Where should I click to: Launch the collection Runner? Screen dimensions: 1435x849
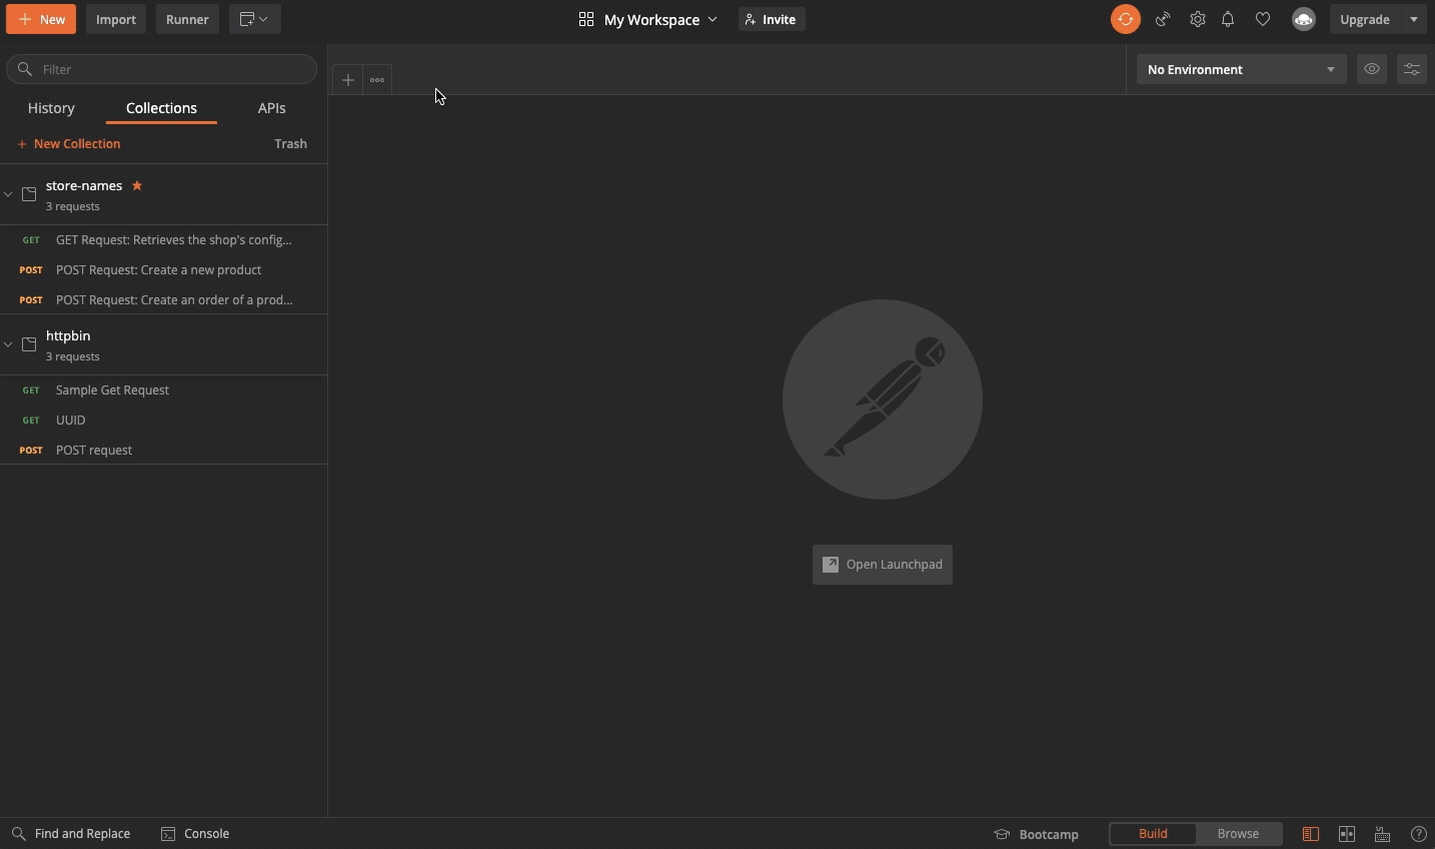tap(187, 19)
